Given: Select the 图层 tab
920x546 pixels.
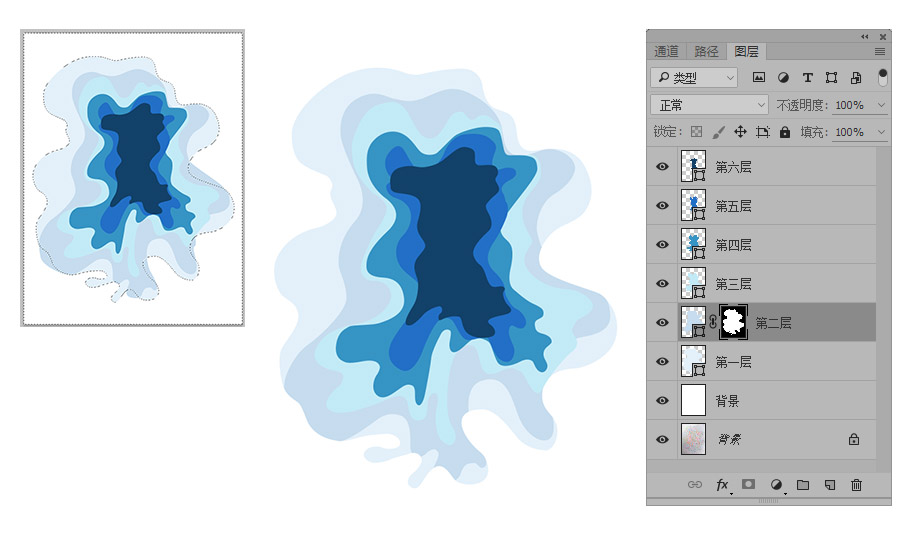Looking at the screenshot, I should pos(746,51).
